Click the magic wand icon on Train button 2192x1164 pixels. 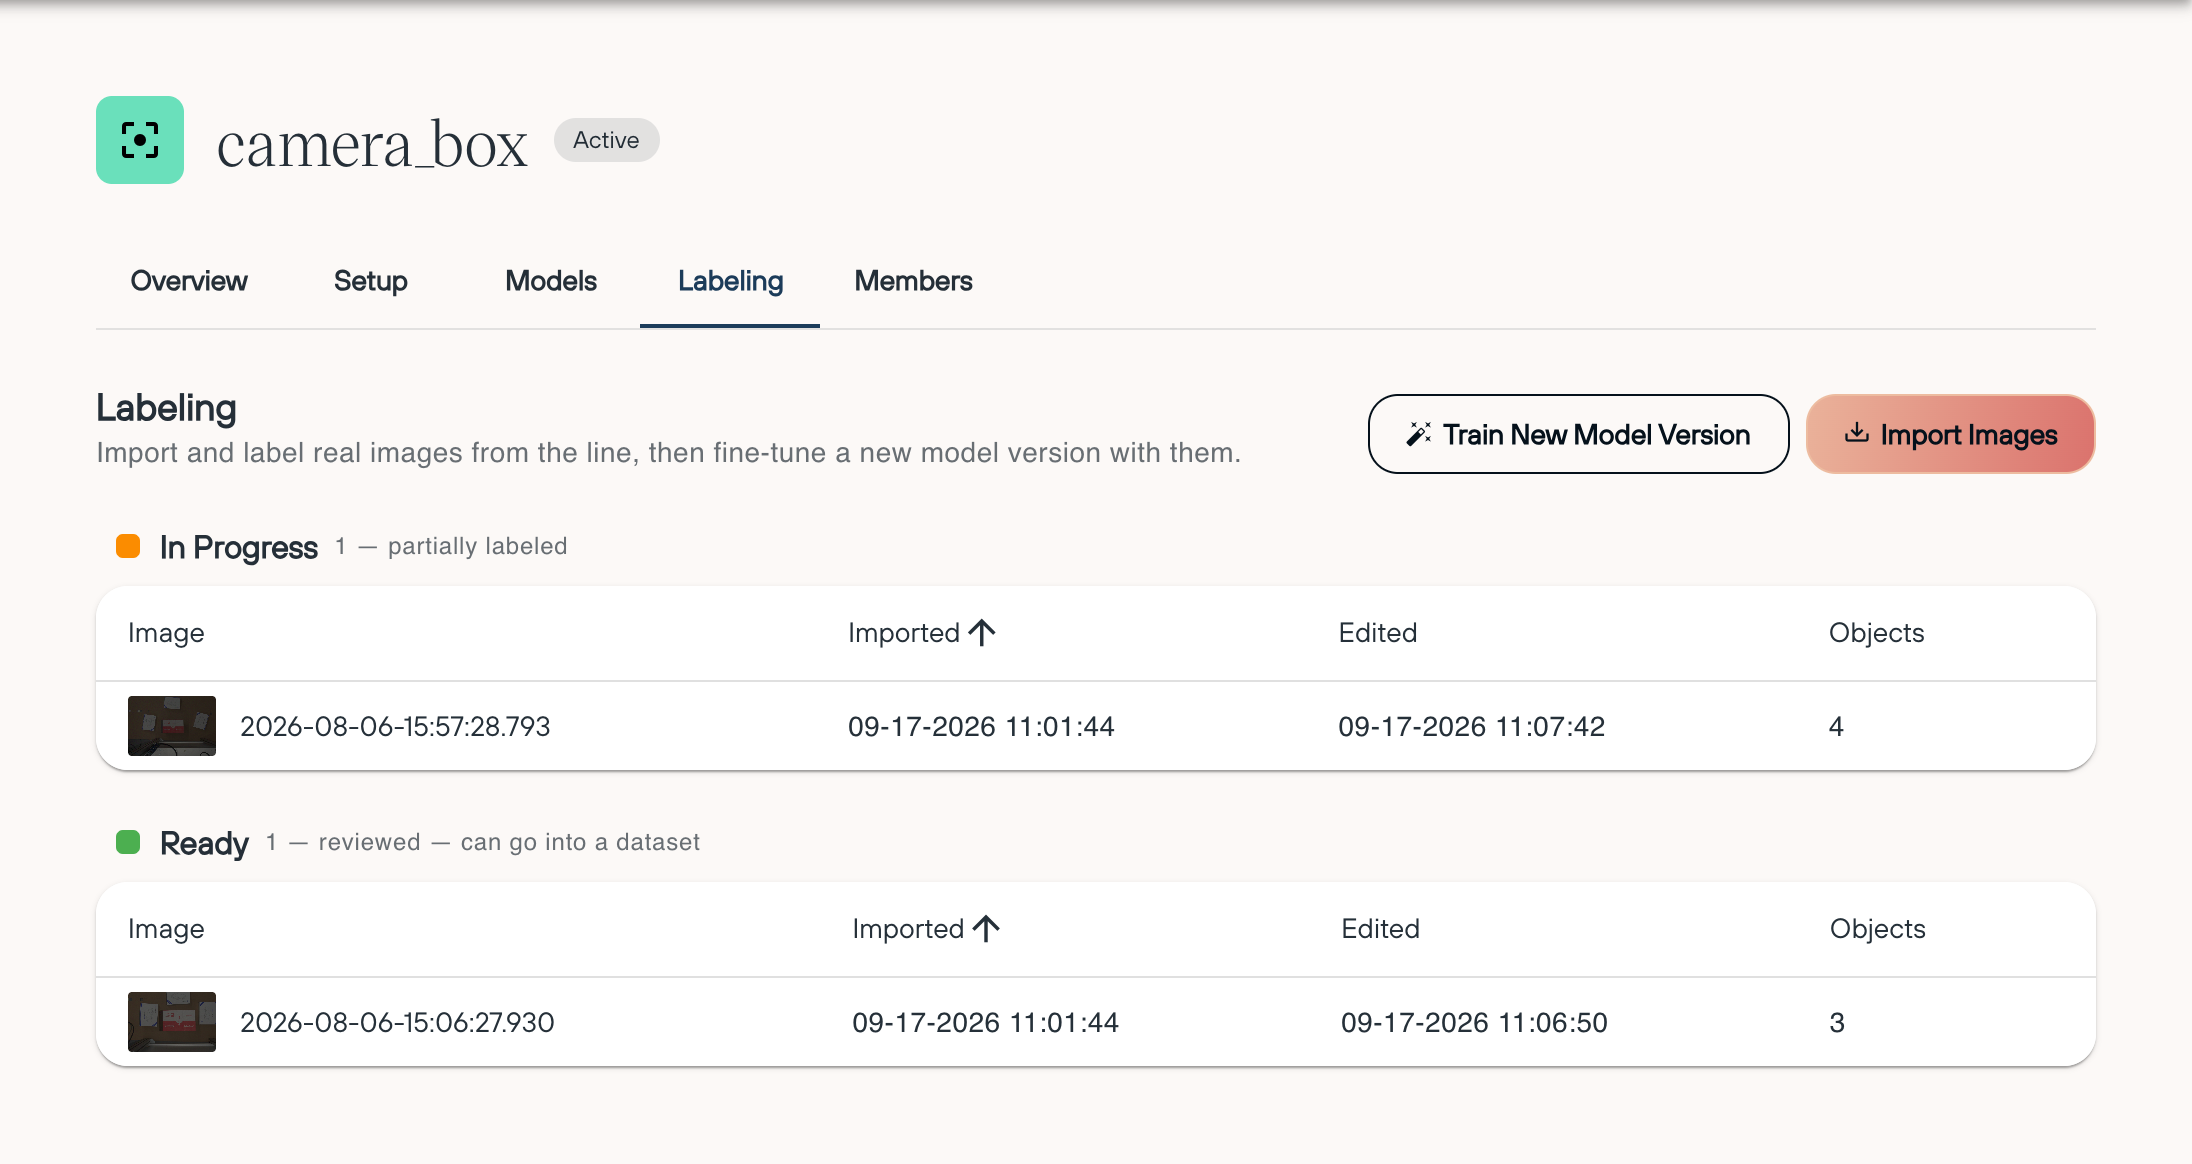pos(1419,434)
